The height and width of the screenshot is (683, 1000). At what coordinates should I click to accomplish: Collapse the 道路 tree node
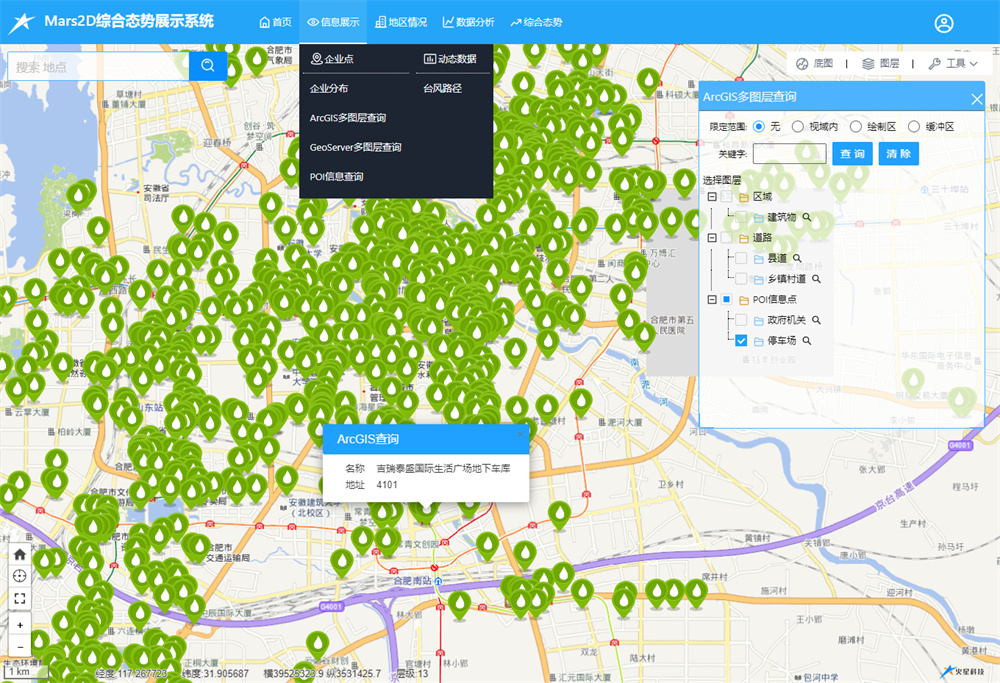(712, 238)
